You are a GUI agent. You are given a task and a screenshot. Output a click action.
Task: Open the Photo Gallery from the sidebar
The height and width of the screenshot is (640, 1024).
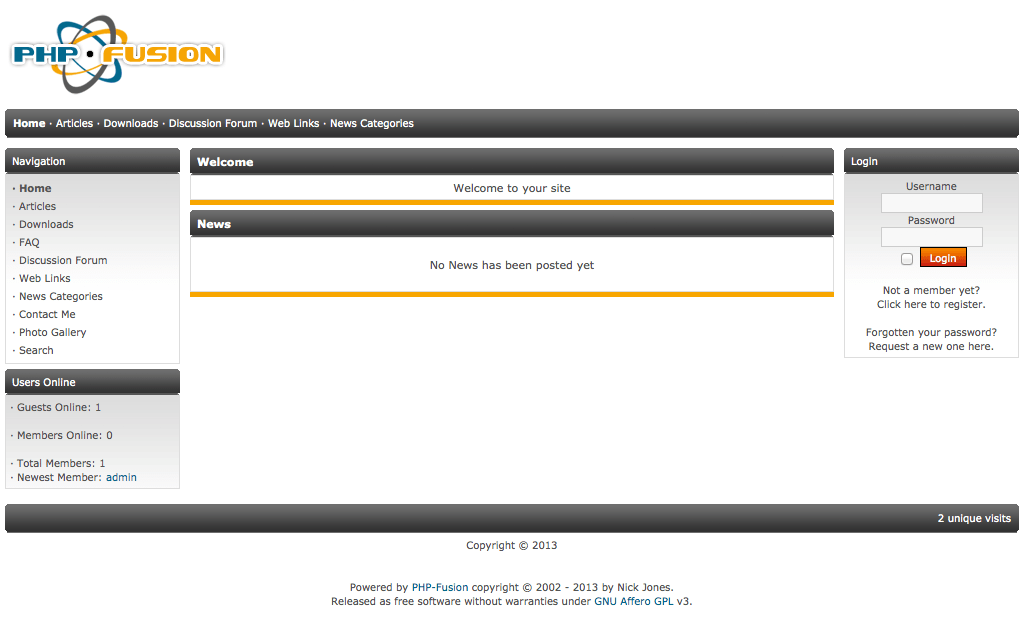point(52,332)
